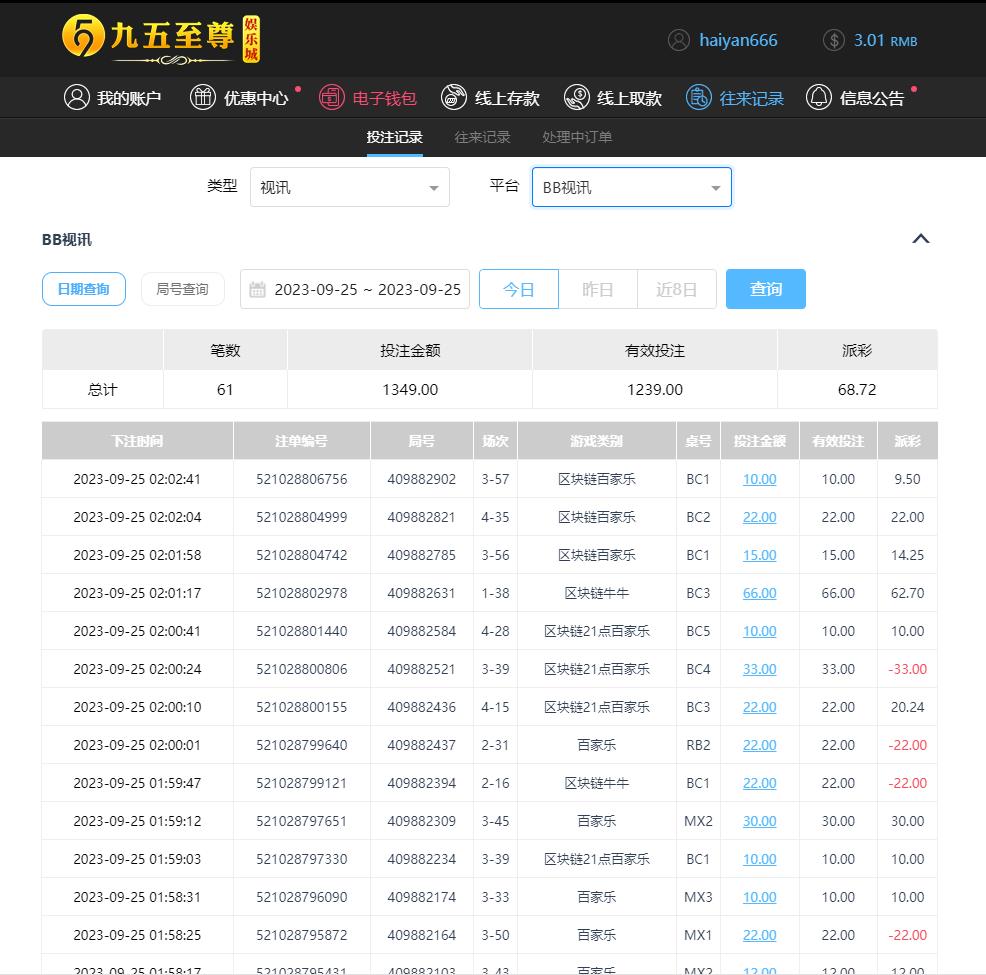The height and width of the screenshot is (975, 986).
Task: Open the 处理中订单 tab
Action: [x=577, y=137]
